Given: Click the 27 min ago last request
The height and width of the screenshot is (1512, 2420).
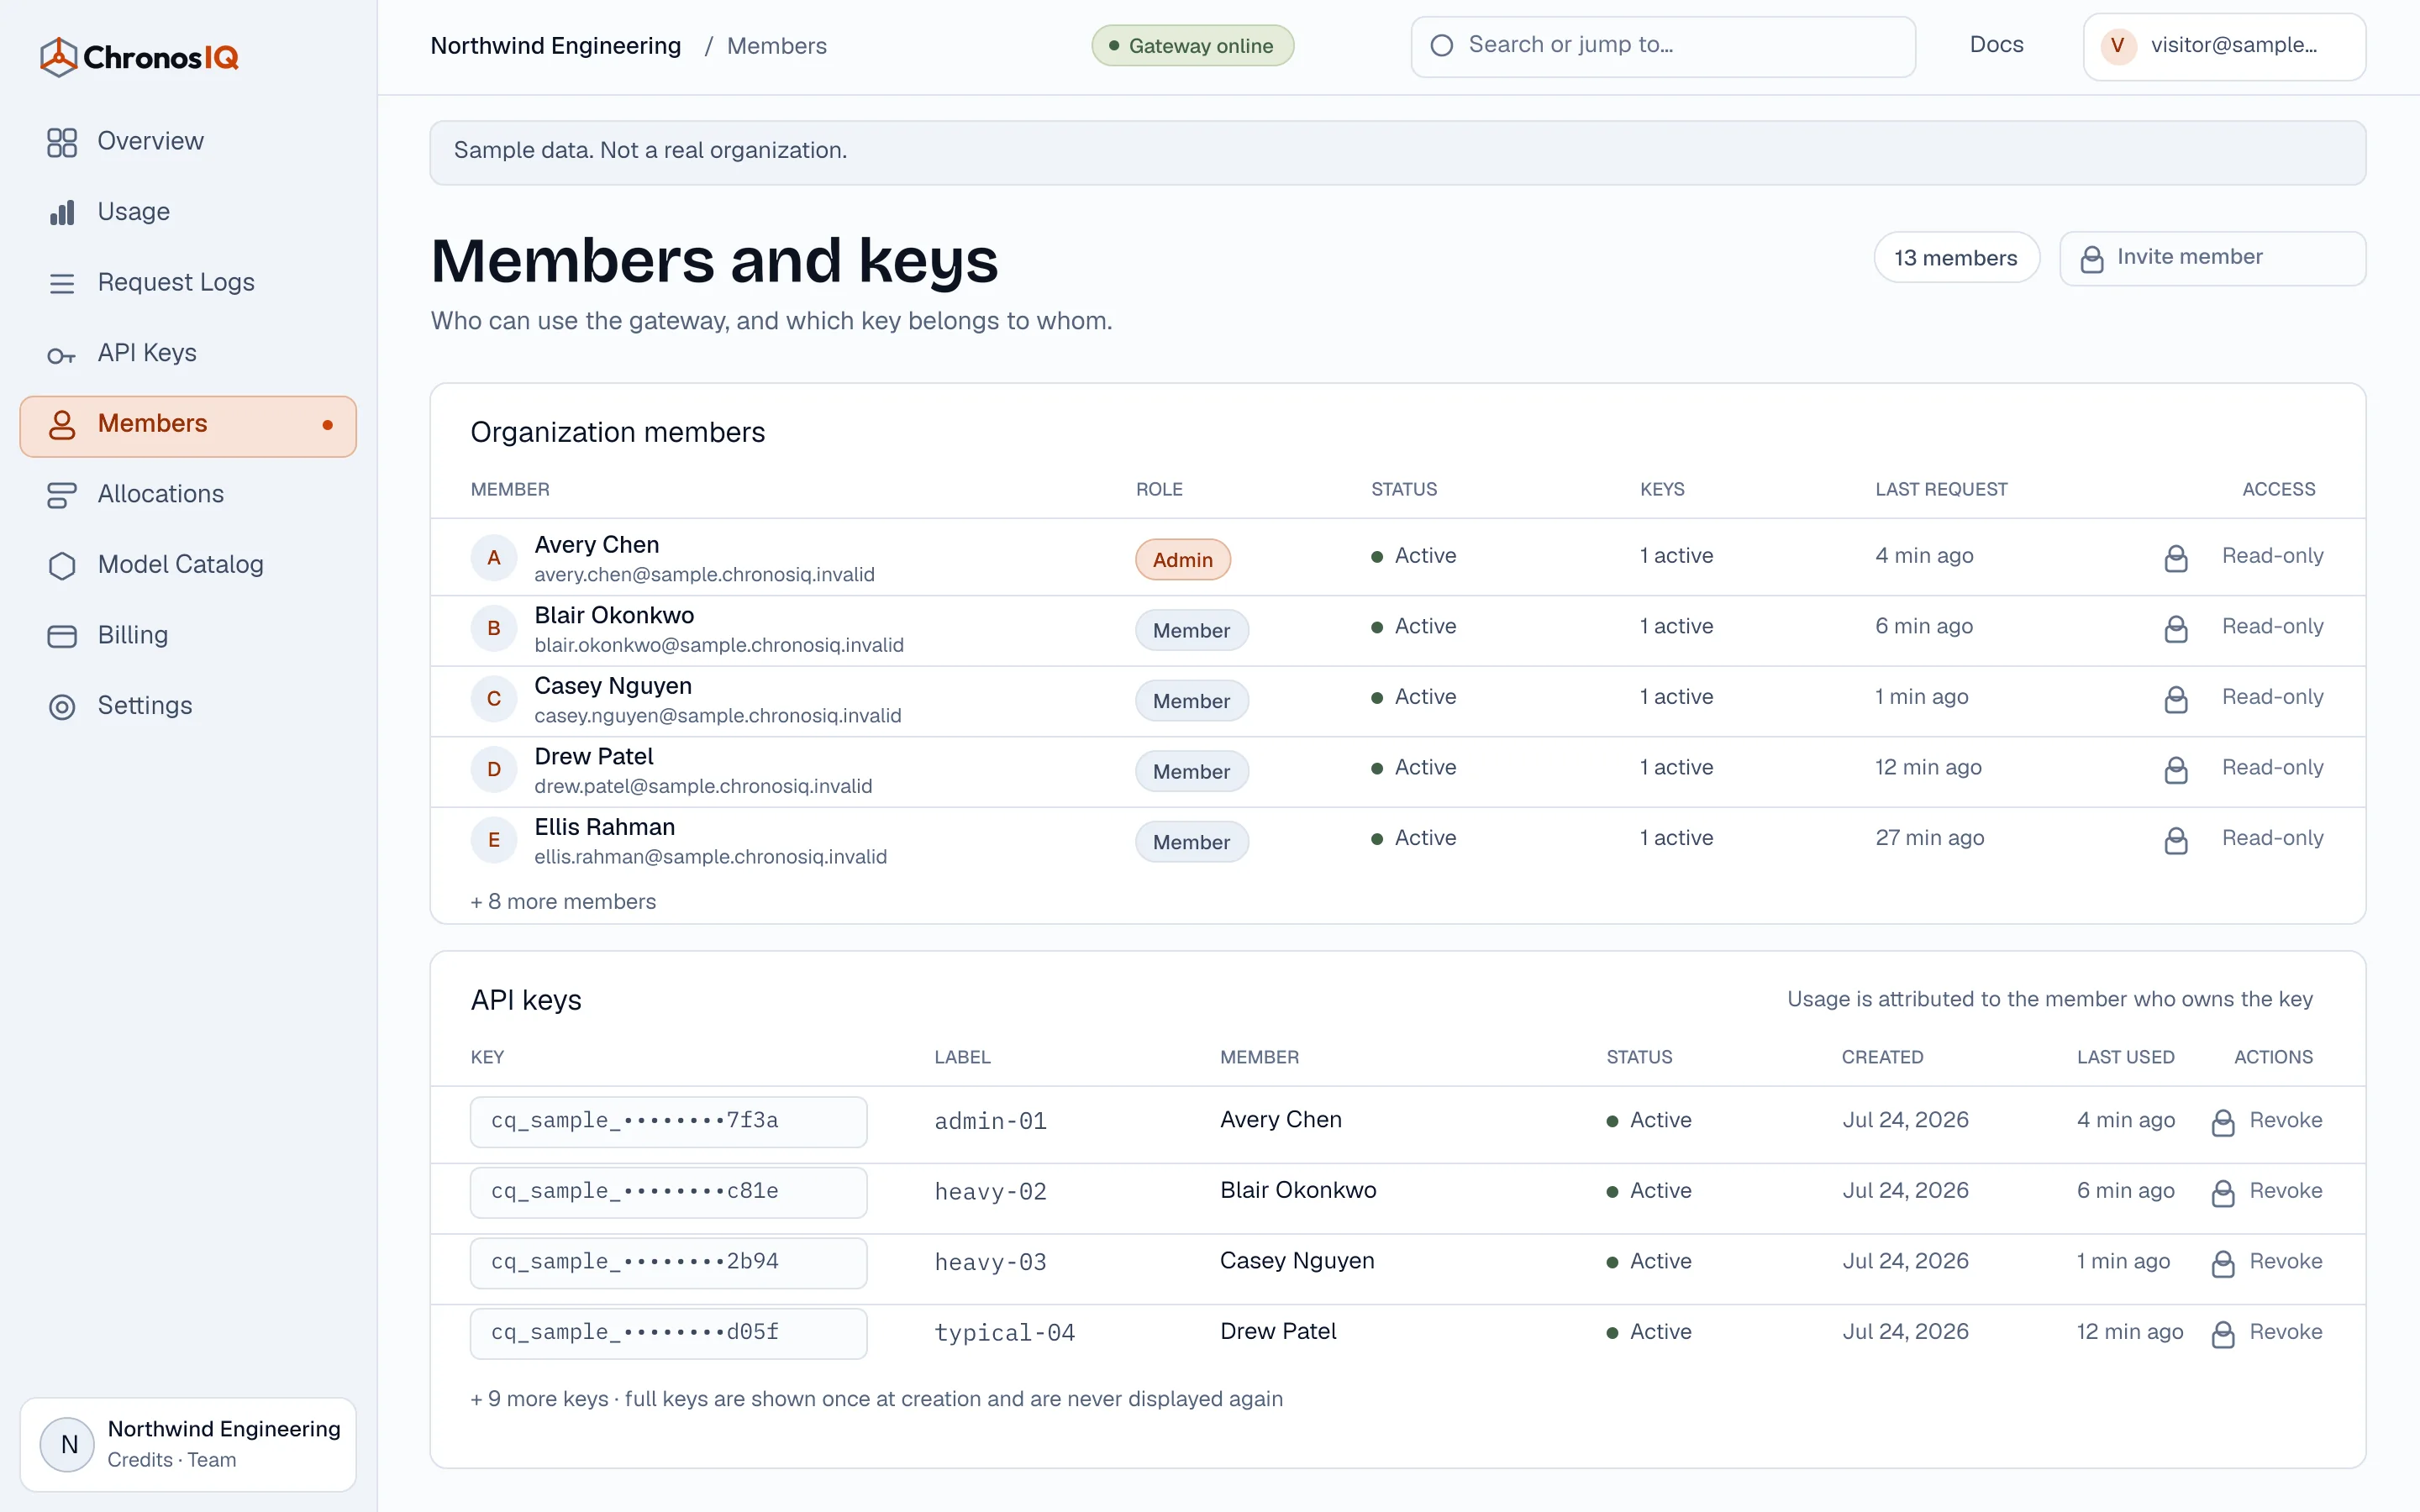Looking at the screenshot, I should 1929,838.
